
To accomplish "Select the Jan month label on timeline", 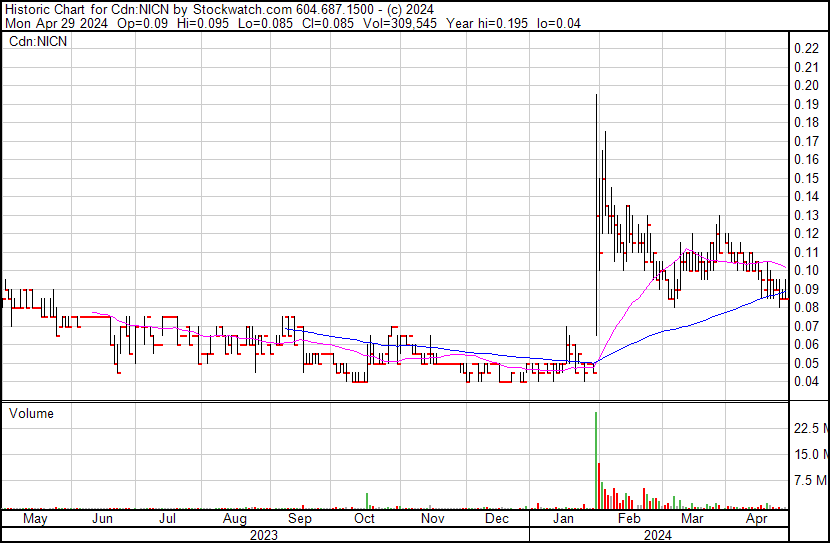I will click(563, 519).
